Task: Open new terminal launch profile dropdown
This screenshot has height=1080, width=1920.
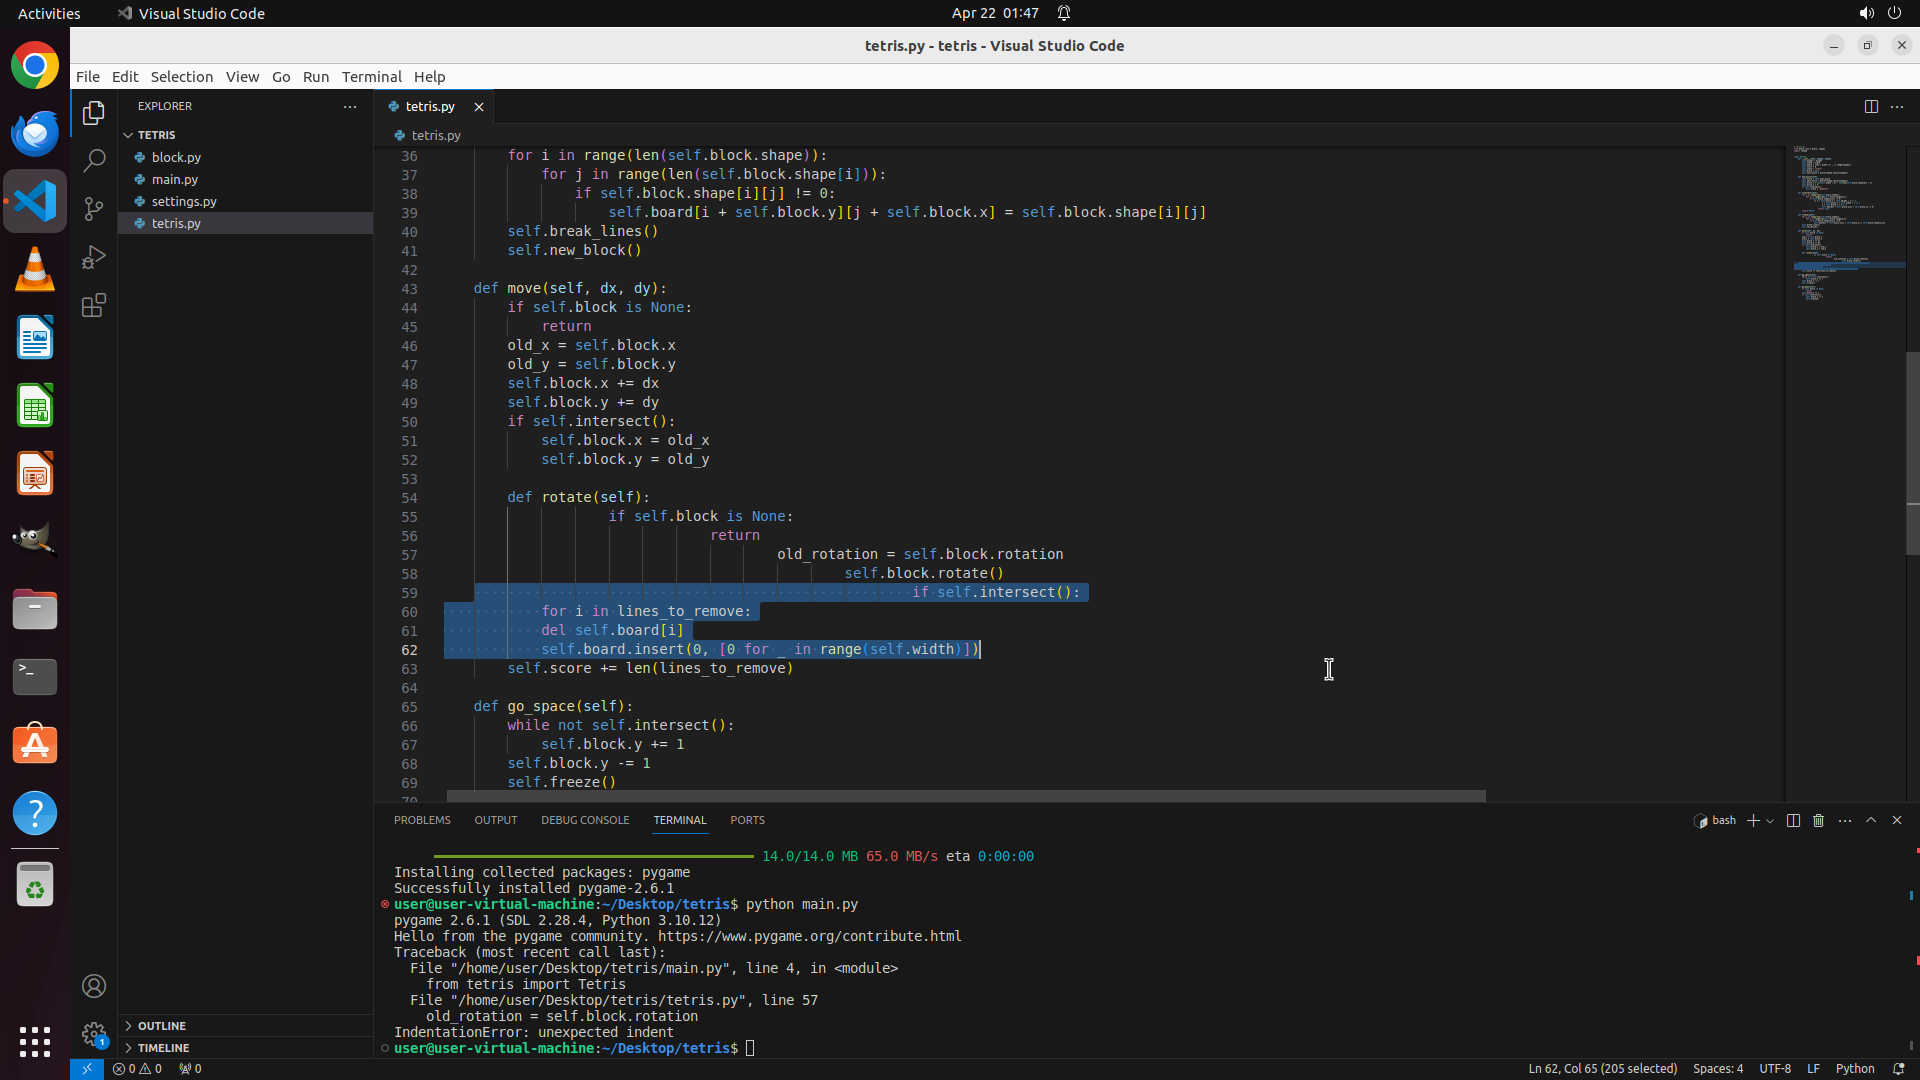Action: click(1770, 820)
